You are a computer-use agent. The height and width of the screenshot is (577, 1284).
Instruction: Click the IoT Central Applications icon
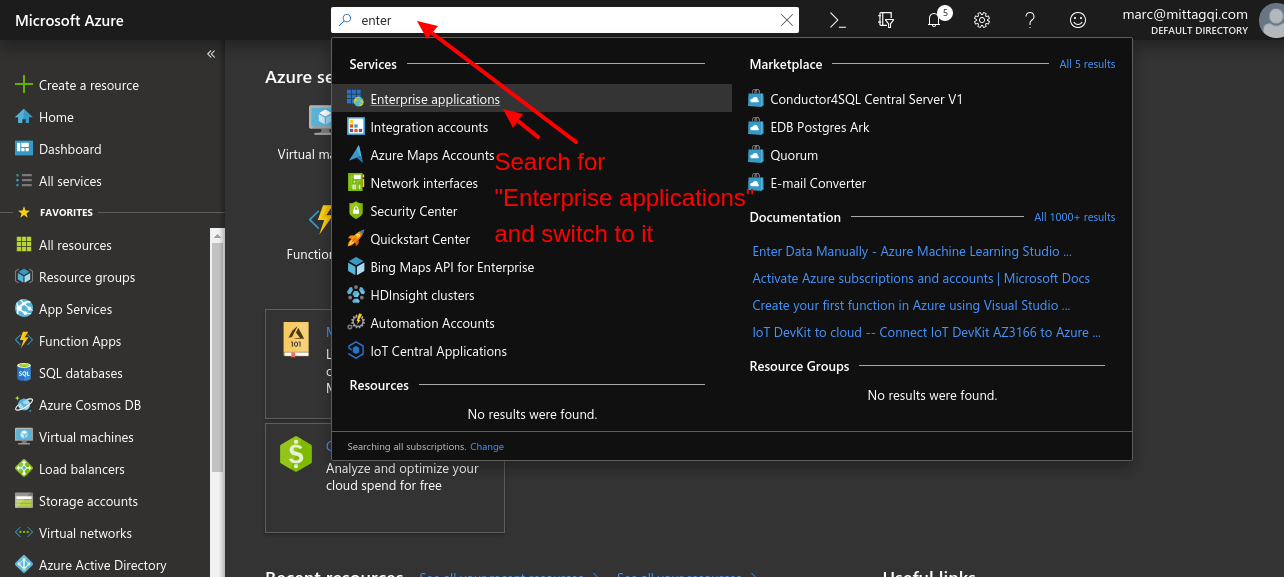tap(355, 350)
